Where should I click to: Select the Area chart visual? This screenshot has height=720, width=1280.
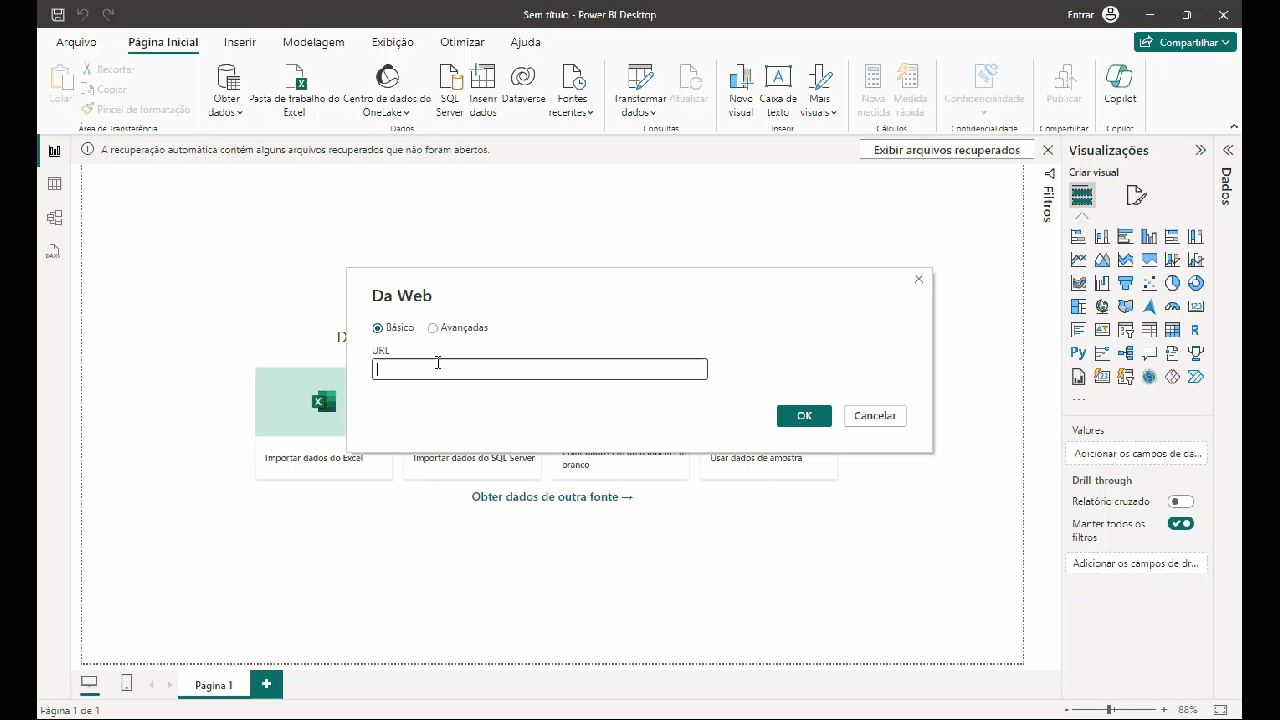click(1102, 260)
